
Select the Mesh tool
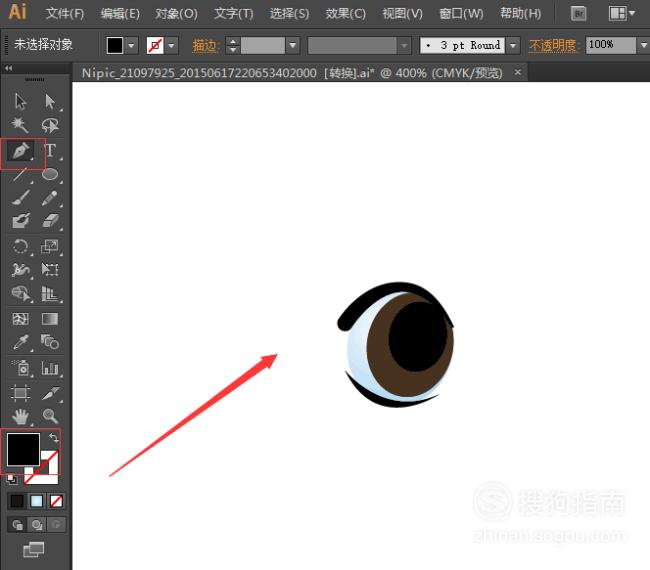coord(20,319)
